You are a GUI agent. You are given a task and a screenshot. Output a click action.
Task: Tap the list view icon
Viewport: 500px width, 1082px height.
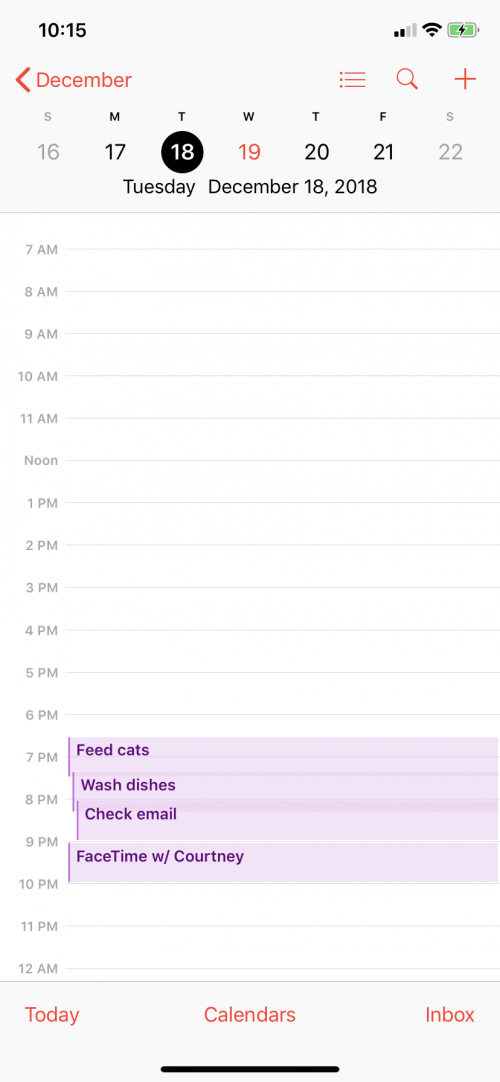coord(352,80)
